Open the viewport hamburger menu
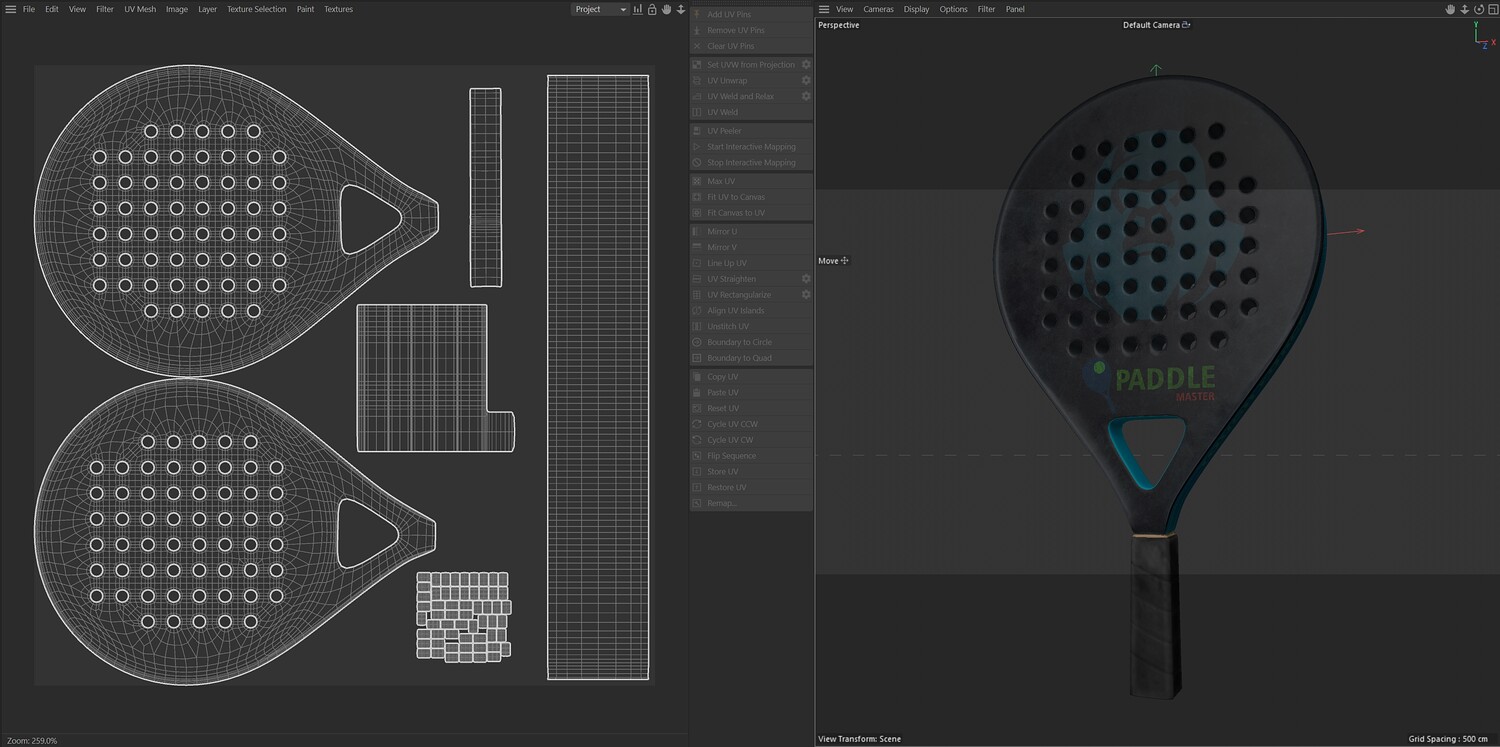Viewport: 1500px width, 747px height. pyautogui.click(x=824, y=9)
